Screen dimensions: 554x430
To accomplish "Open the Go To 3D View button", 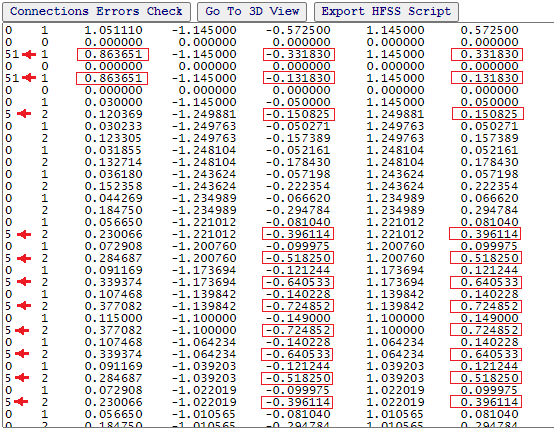I will [x=252, y=11].
